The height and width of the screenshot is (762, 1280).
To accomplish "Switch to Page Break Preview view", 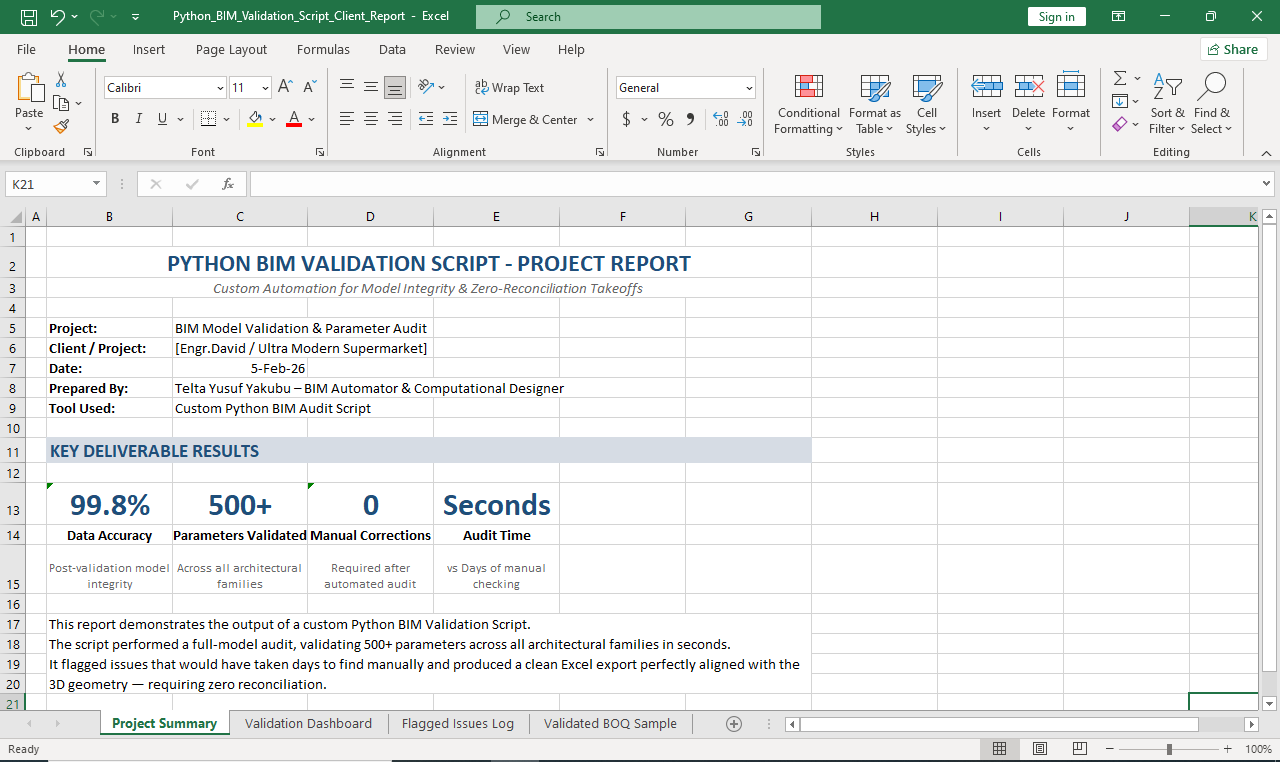I will (x=1080, y=749).
